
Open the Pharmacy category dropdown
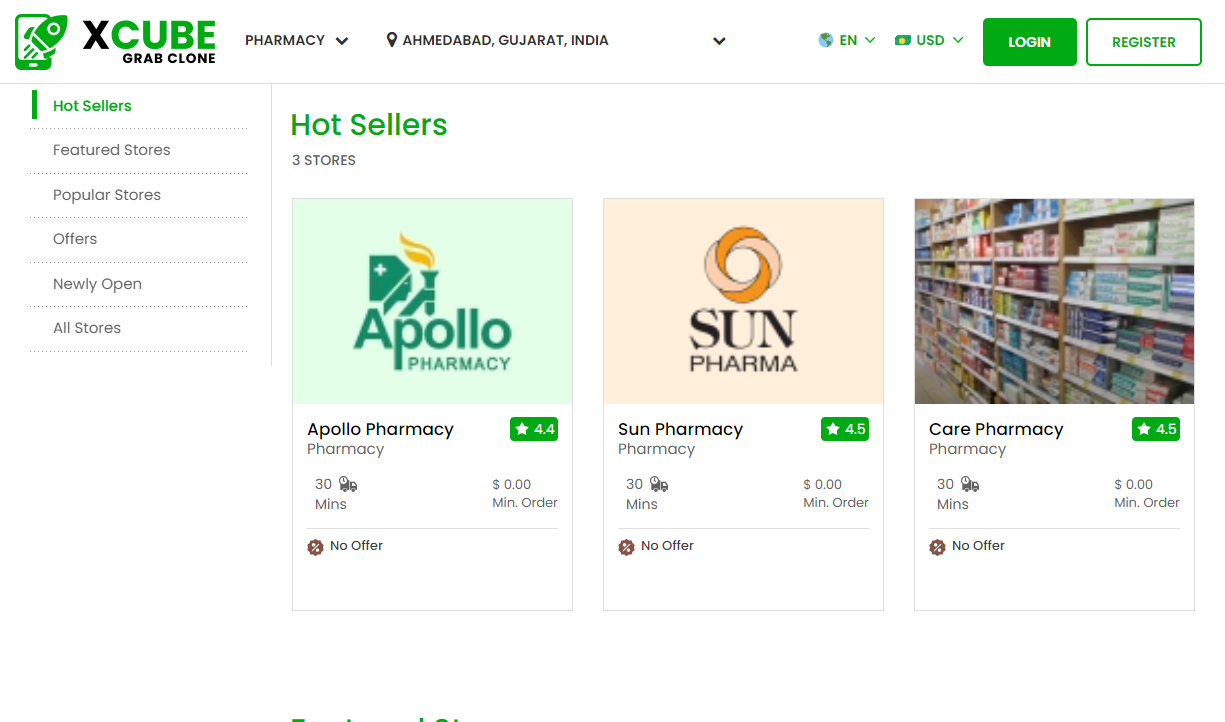pyautogui.click(x=296, y=40)
